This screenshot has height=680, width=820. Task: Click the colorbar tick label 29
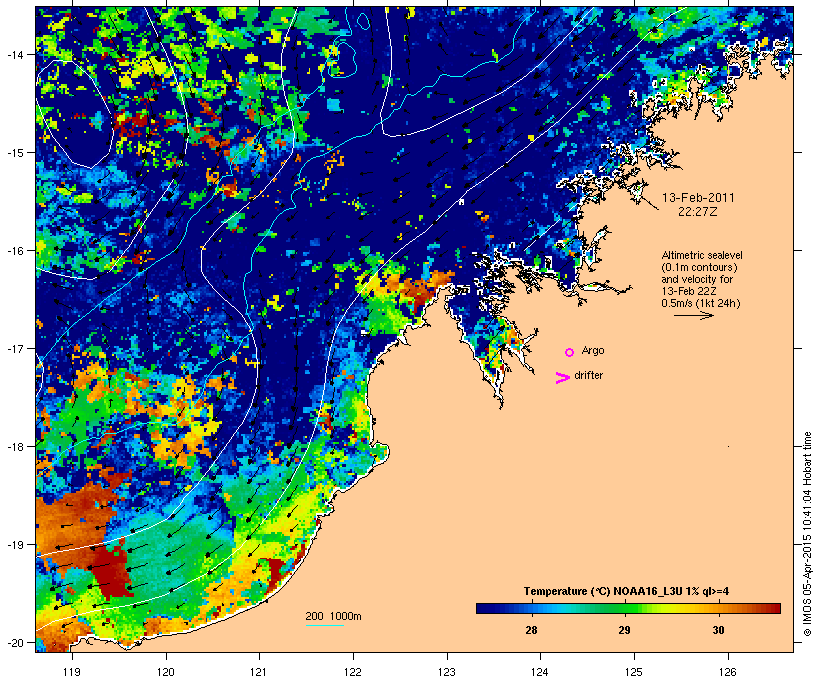pos(624,630)
